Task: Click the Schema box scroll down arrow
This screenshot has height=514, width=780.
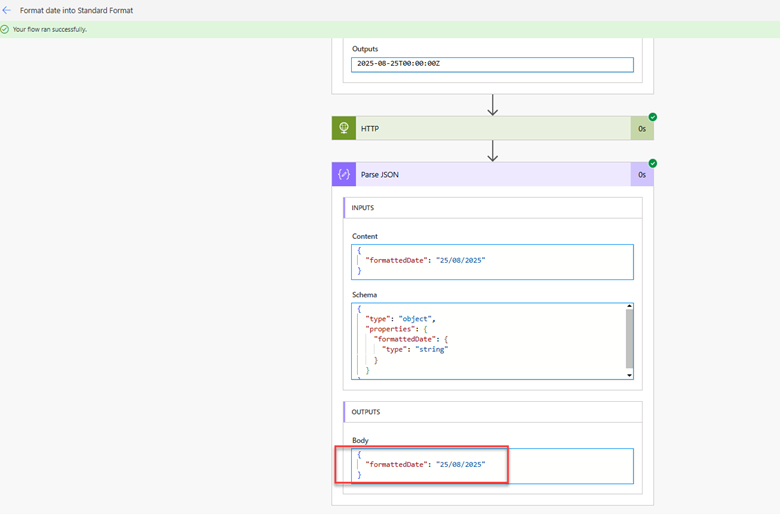Action: 629,376
